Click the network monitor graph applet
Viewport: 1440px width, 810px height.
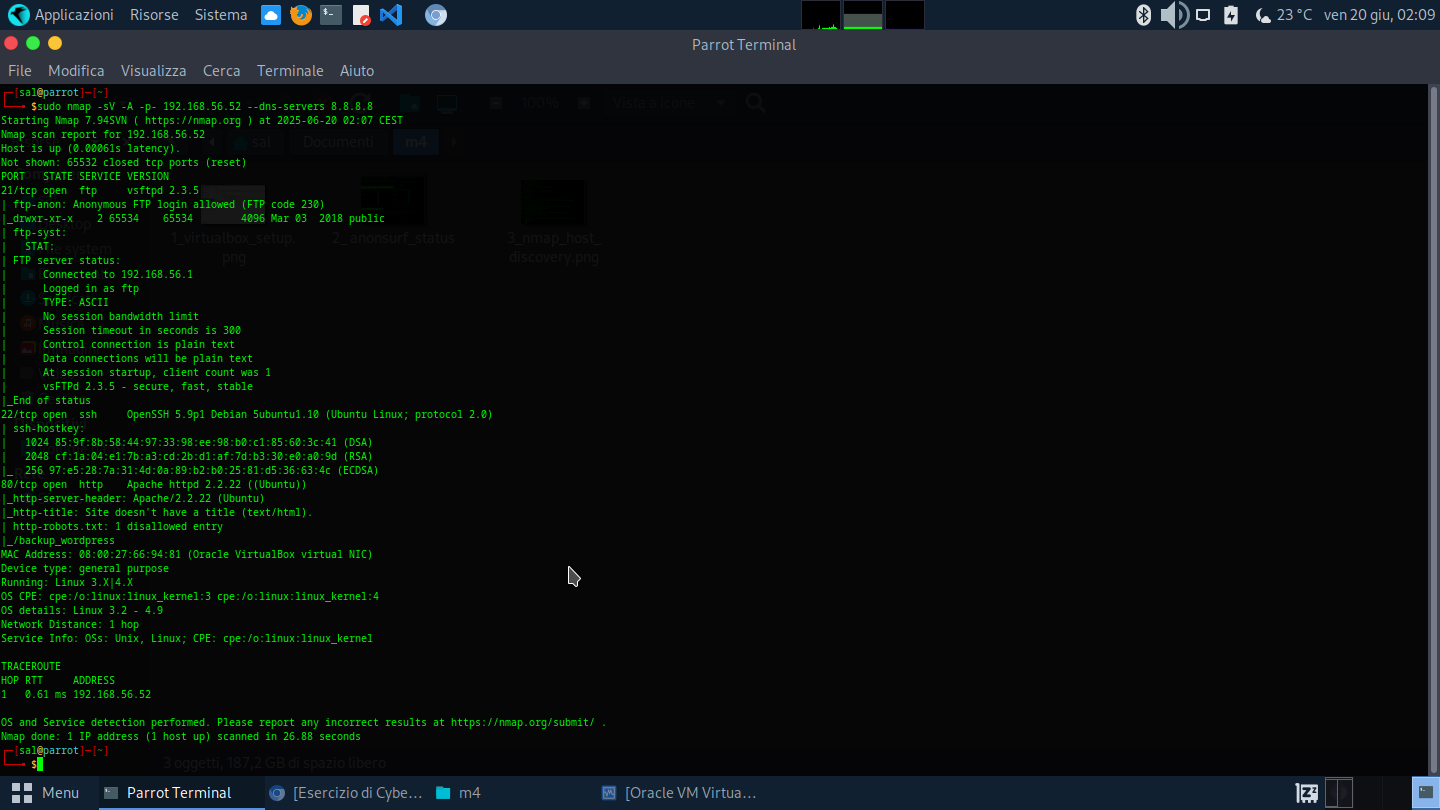click(905, 15)
